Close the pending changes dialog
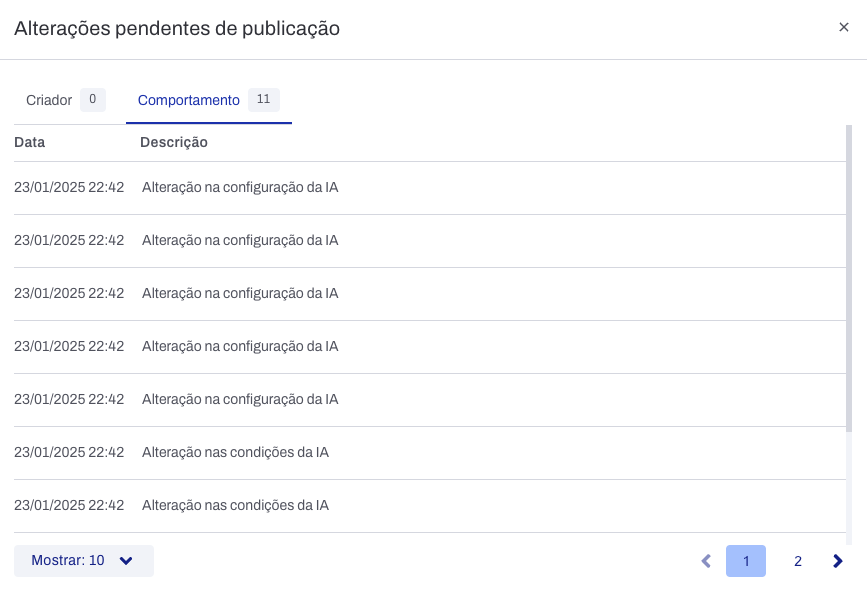 pyautogui.click(x=843, y=28)
